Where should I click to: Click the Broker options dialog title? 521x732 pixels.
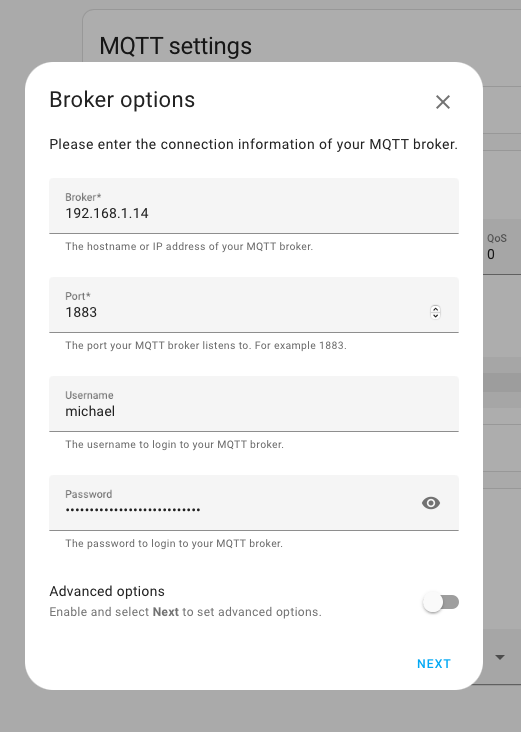click(122, 99)
